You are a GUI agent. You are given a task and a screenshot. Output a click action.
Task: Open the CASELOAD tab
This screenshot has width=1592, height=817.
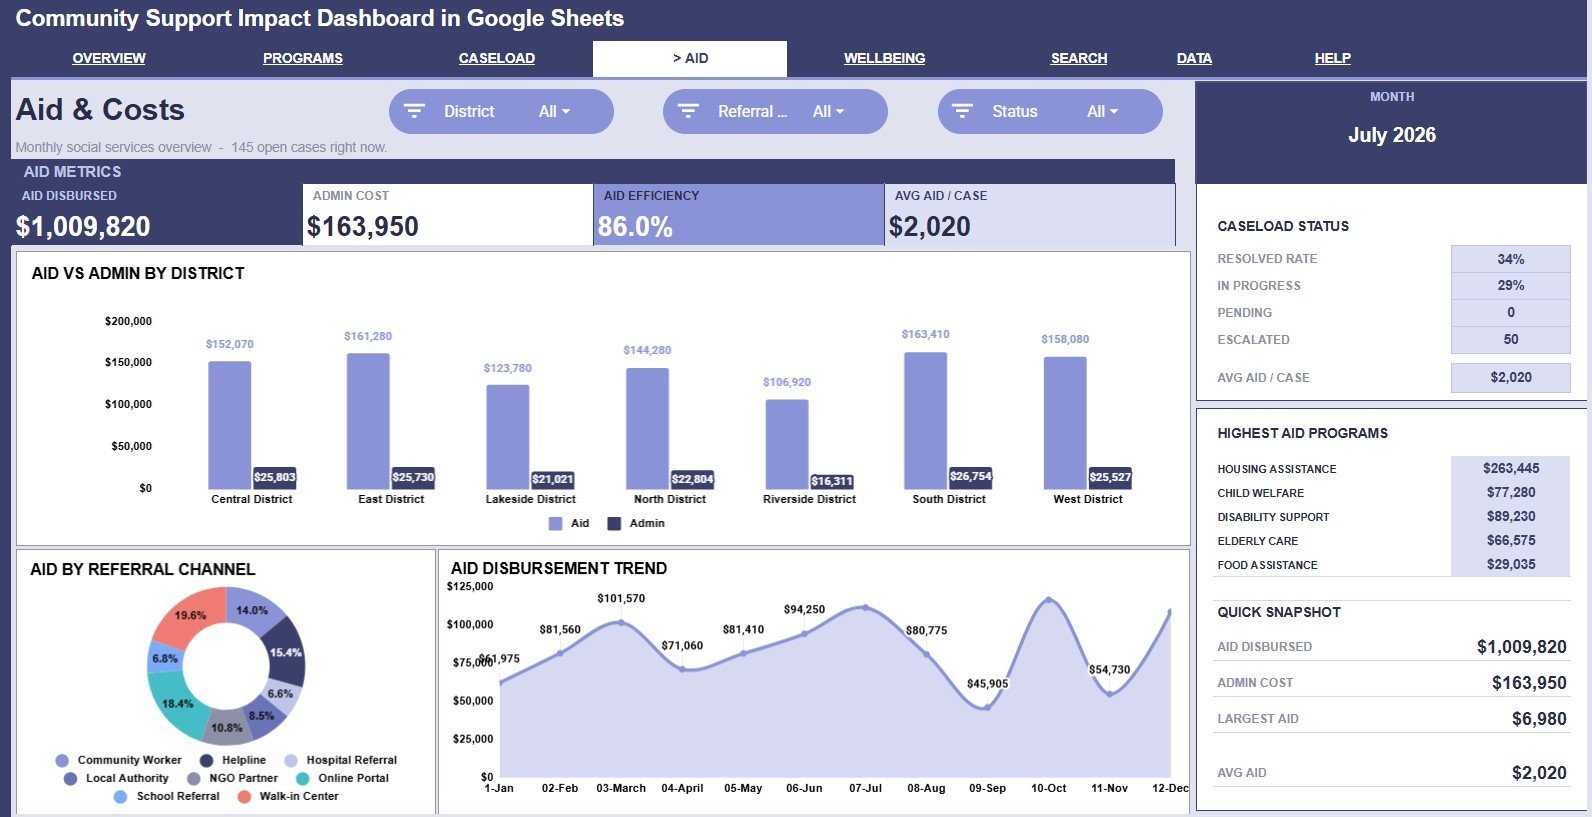pos(497,58)
